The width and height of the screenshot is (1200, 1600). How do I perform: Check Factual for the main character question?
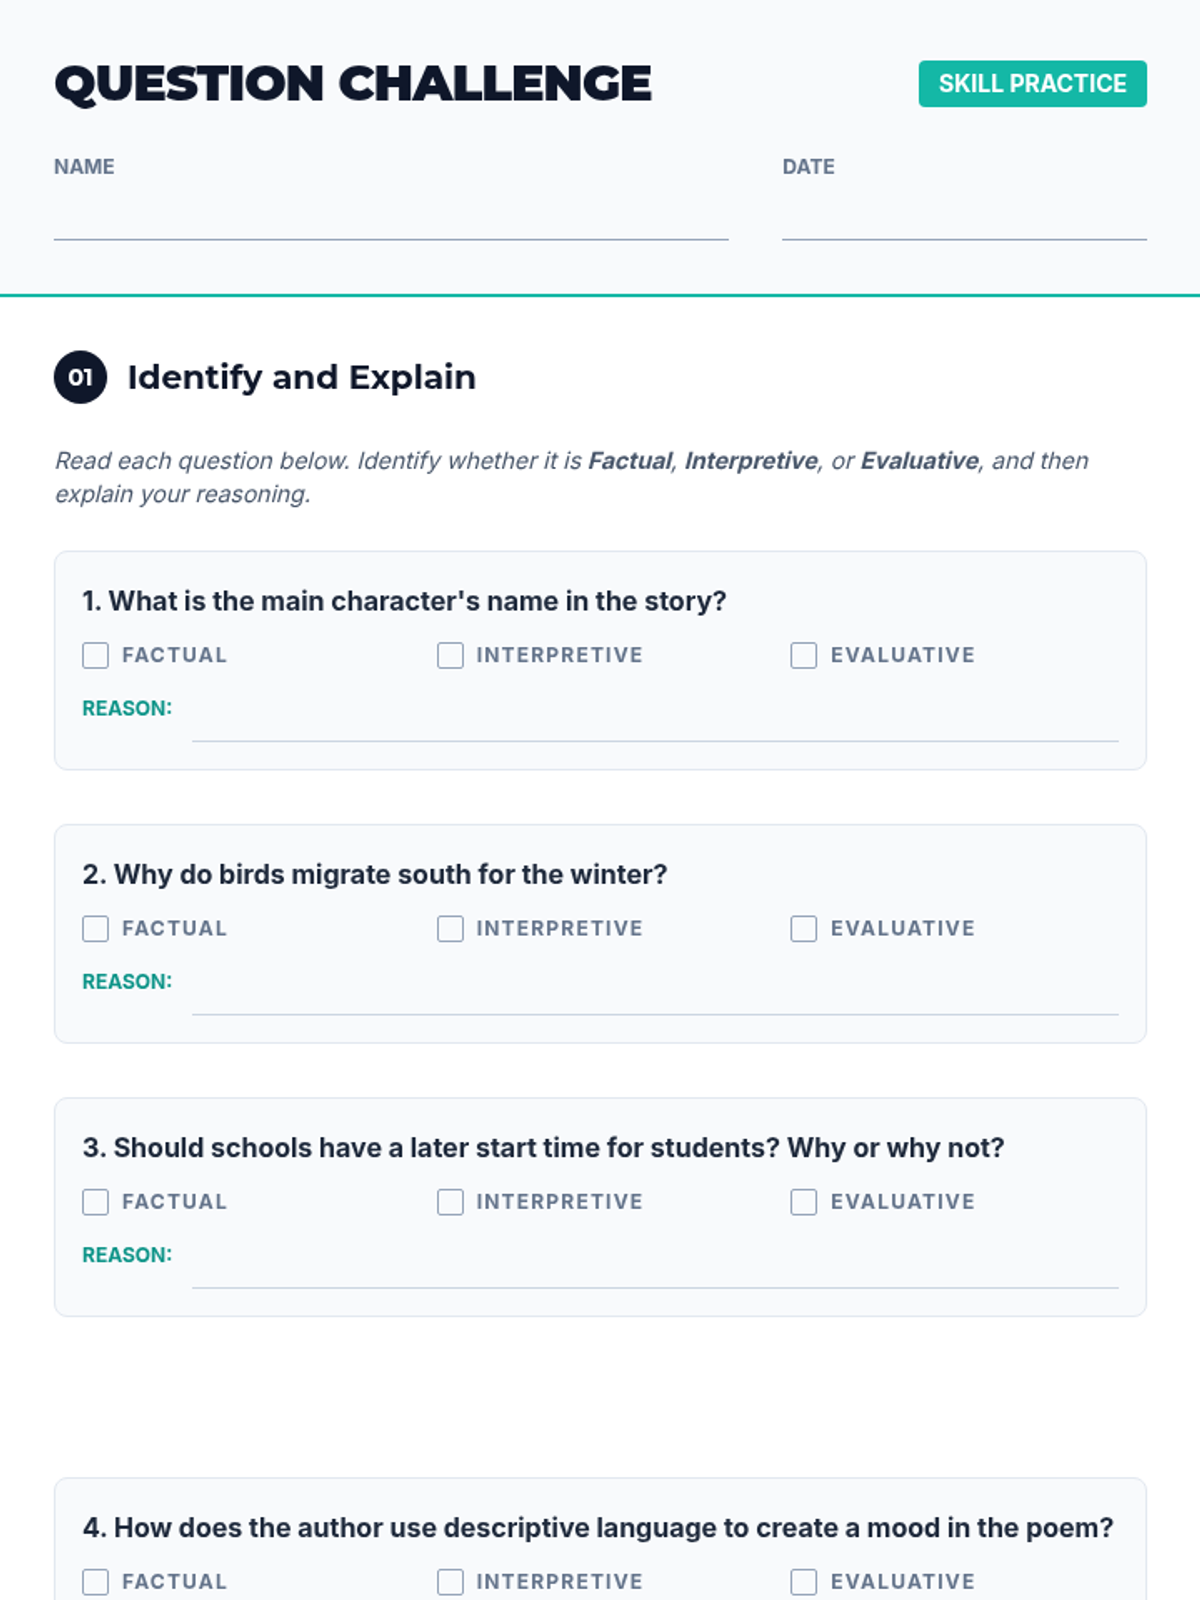(x=96, y=655)
